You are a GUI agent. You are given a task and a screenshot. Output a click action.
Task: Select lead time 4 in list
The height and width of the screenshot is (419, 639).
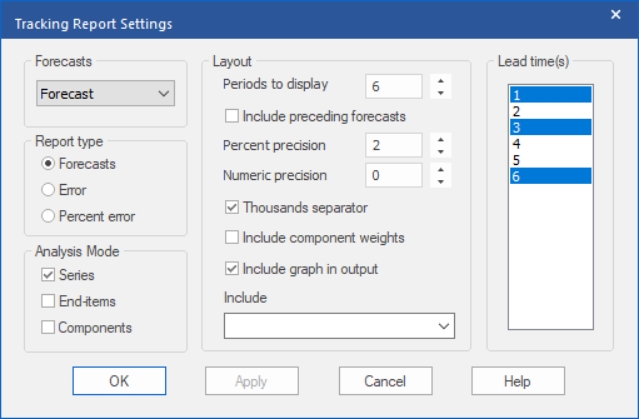551,143
